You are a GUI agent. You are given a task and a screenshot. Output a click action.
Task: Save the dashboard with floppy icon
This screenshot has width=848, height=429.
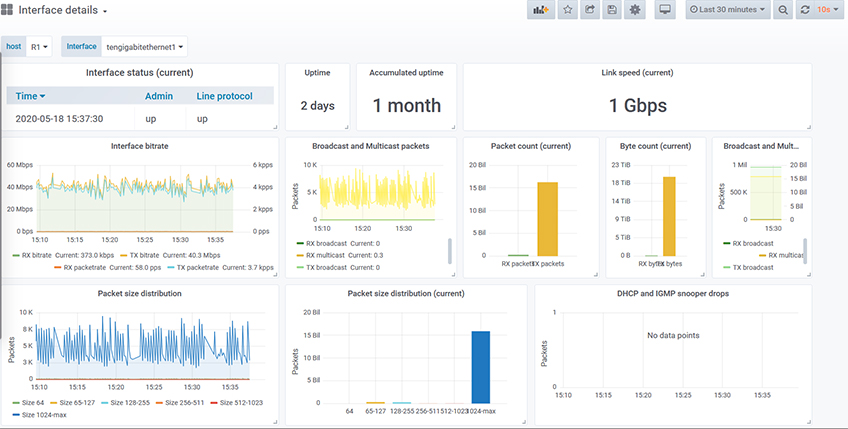click(612, 10)
